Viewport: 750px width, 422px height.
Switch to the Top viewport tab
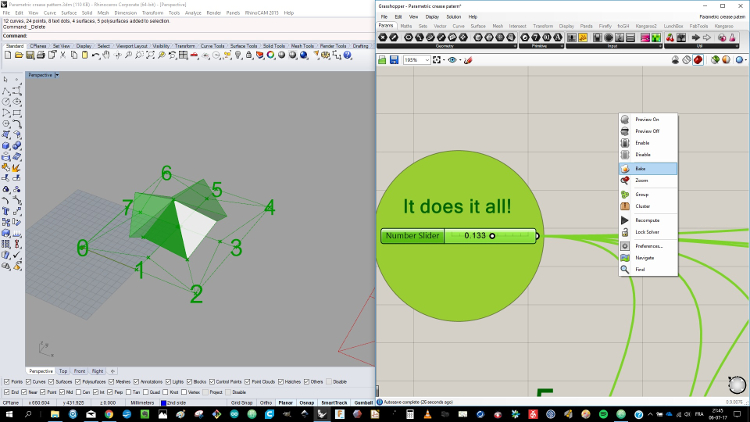[63, 371]
